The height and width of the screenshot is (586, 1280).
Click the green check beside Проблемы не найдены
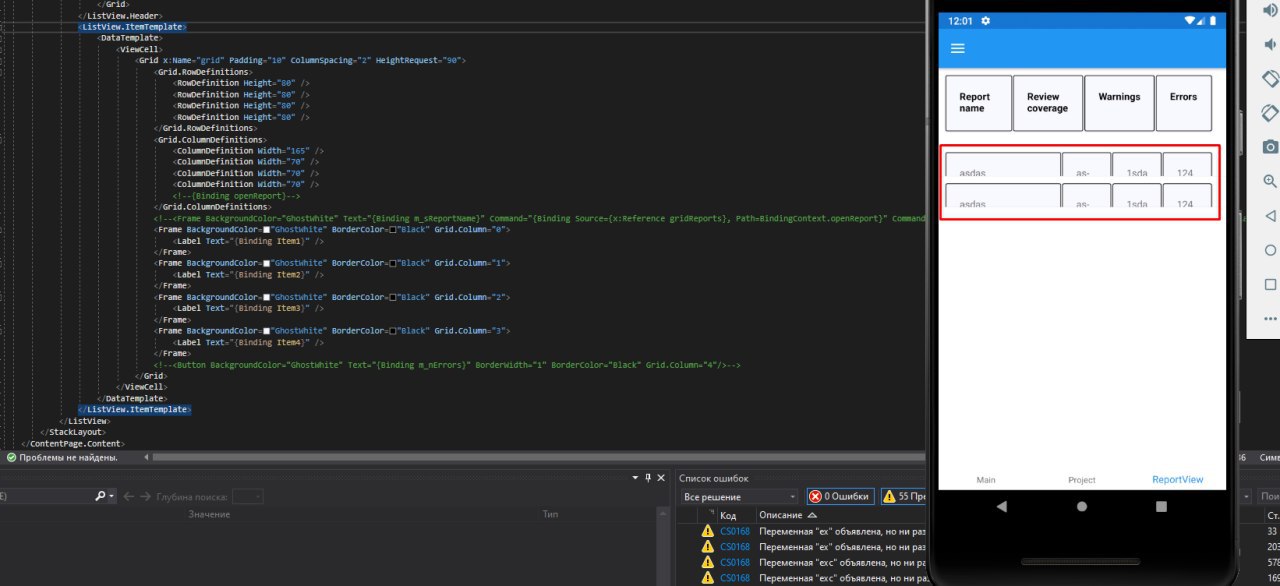11,457
